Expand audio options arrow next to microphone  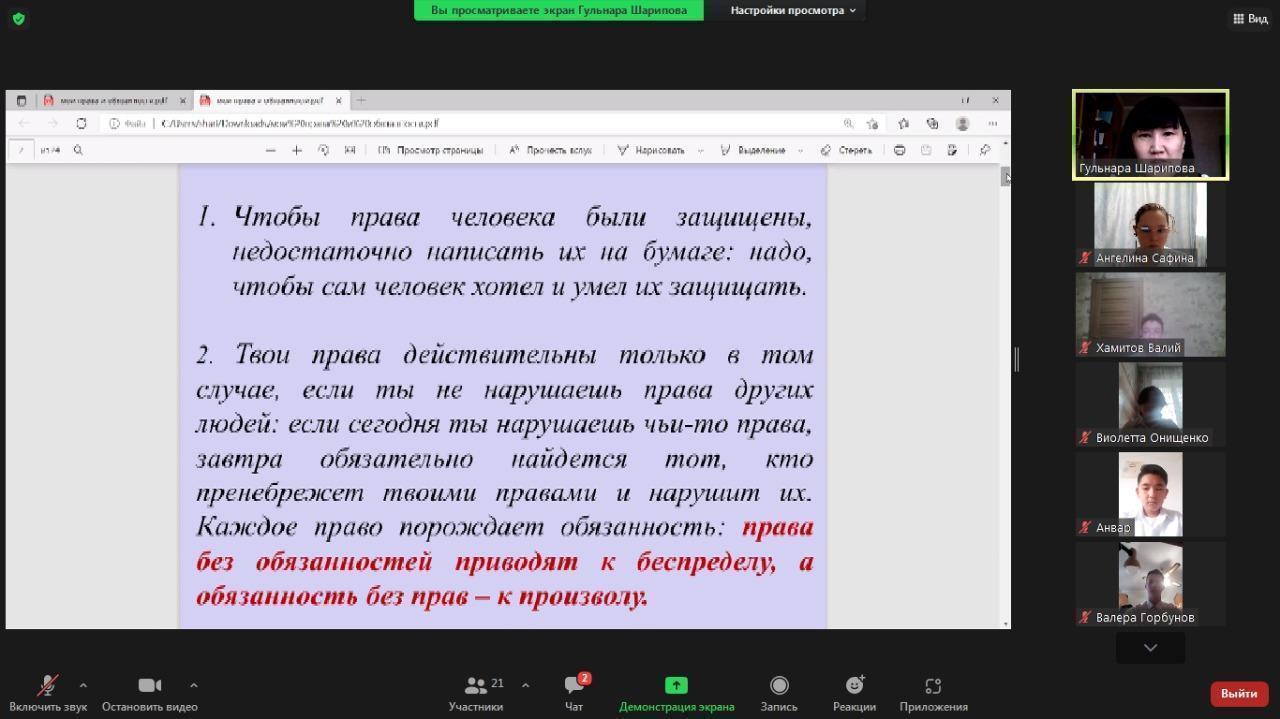(x=83, y=685)
